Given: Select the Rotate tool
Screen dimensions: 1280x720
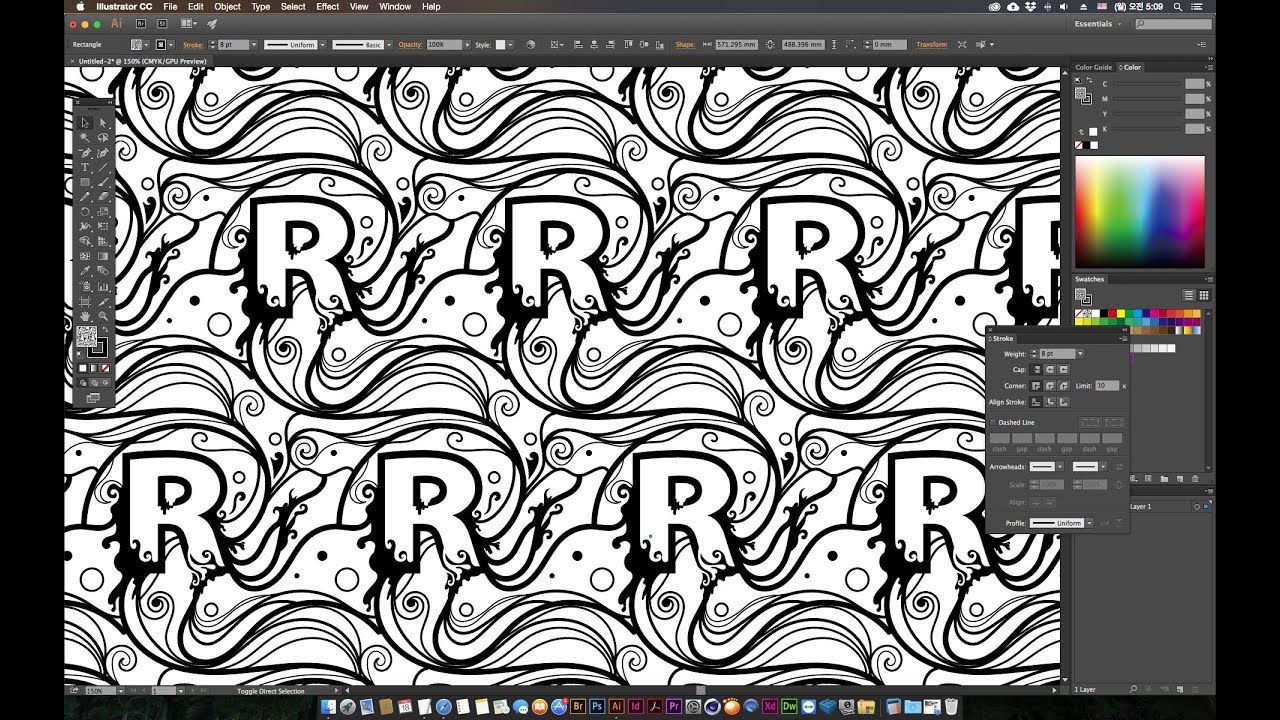Looking at the screenshot, I should click(x=84, y=212).
